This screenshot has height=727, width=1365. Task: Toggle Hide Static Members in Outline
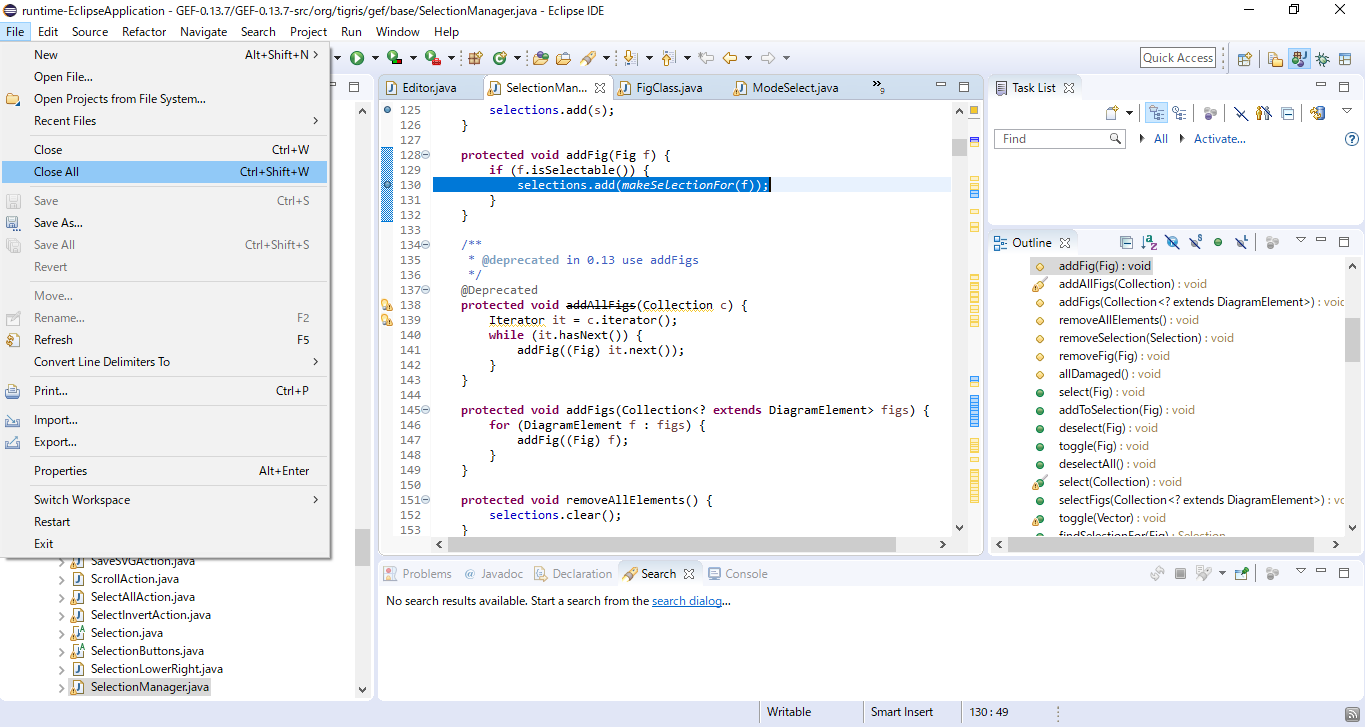1195,242
